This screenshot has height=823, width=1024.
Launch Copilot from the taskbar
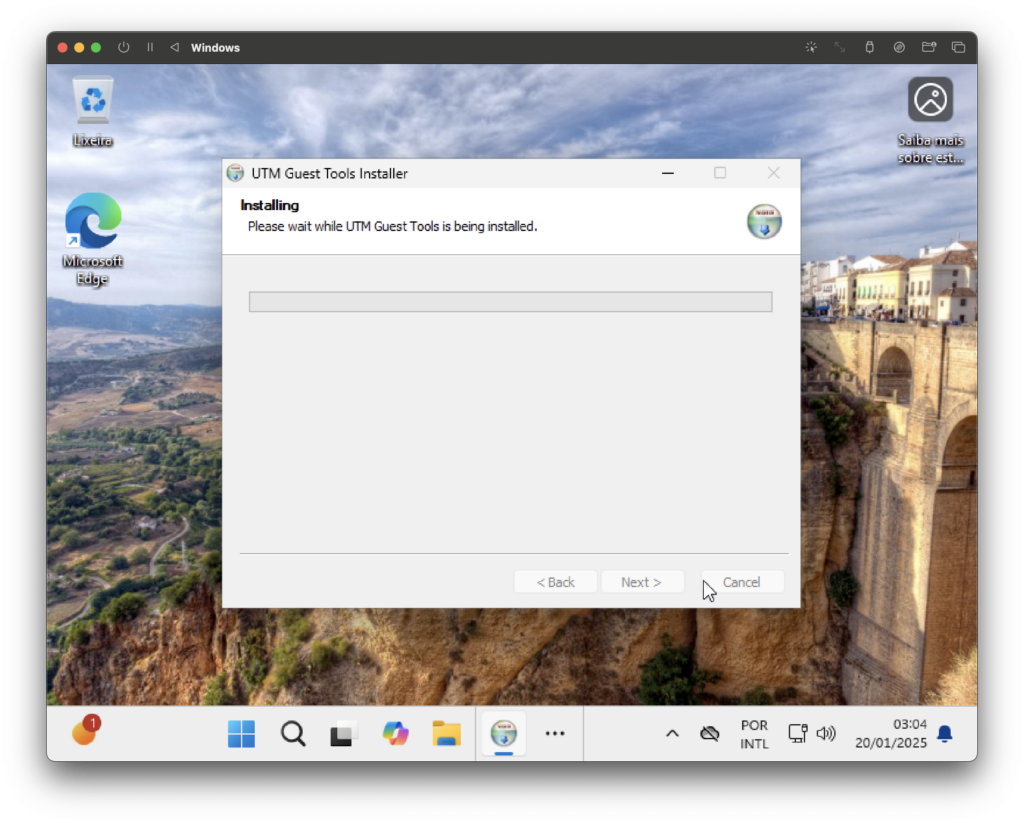[x=395, y=734]
